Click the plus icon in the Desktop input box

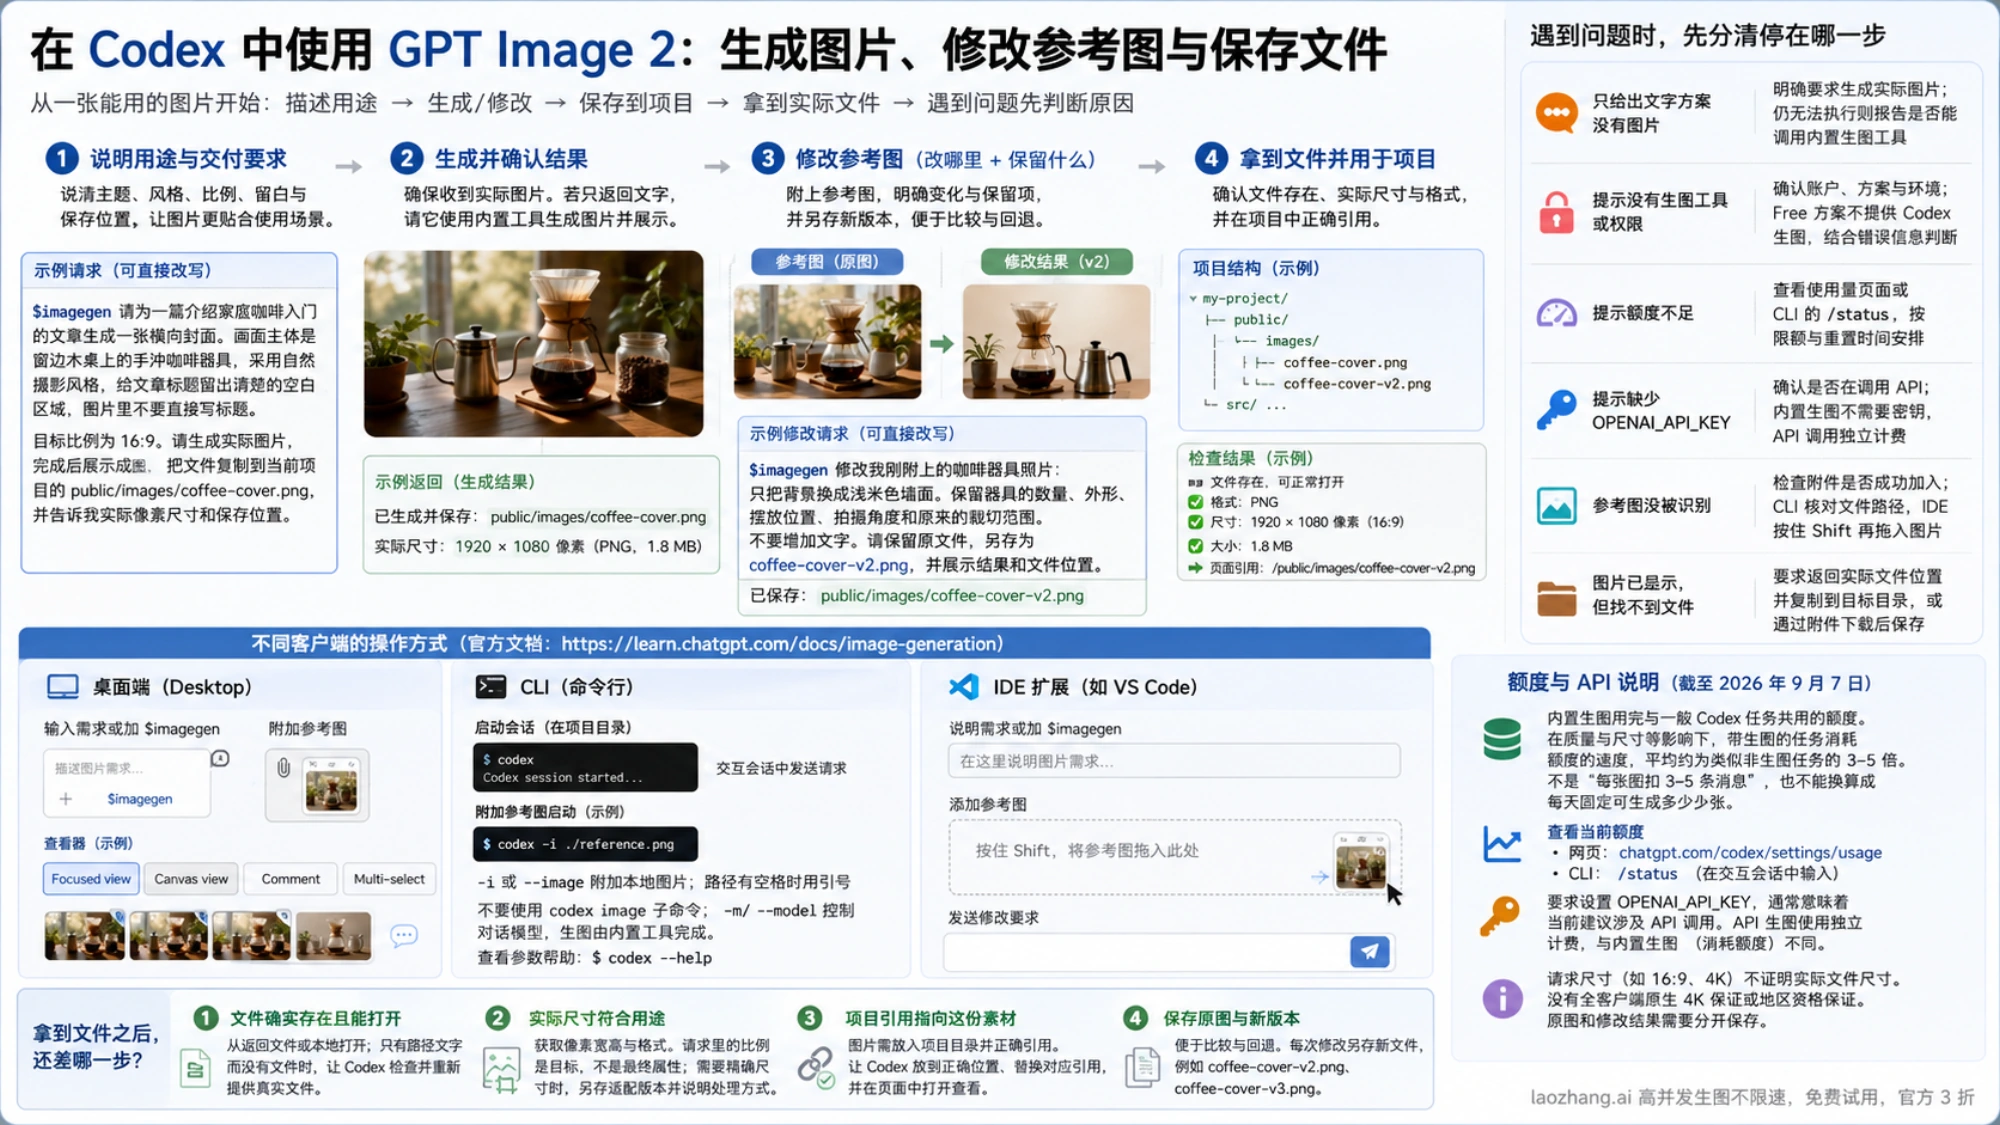coord(65,799)
